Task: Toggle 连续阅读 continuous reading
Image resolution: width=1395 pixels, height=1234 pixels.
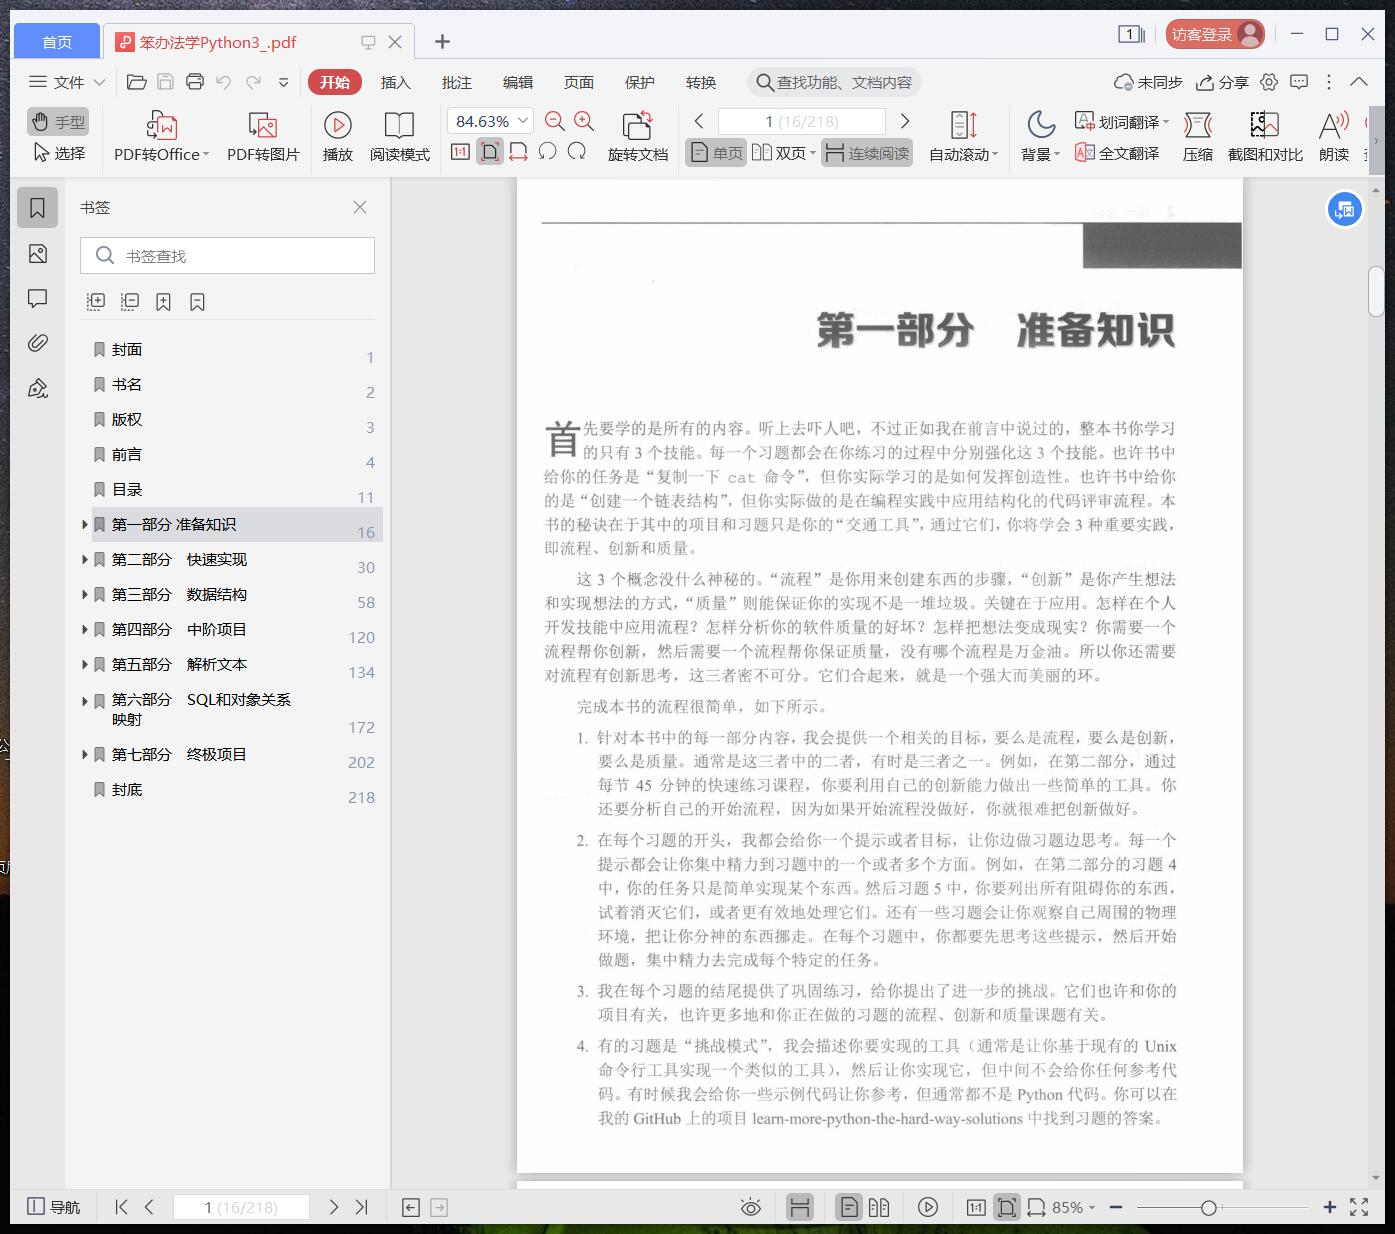Action: (867, 153)
